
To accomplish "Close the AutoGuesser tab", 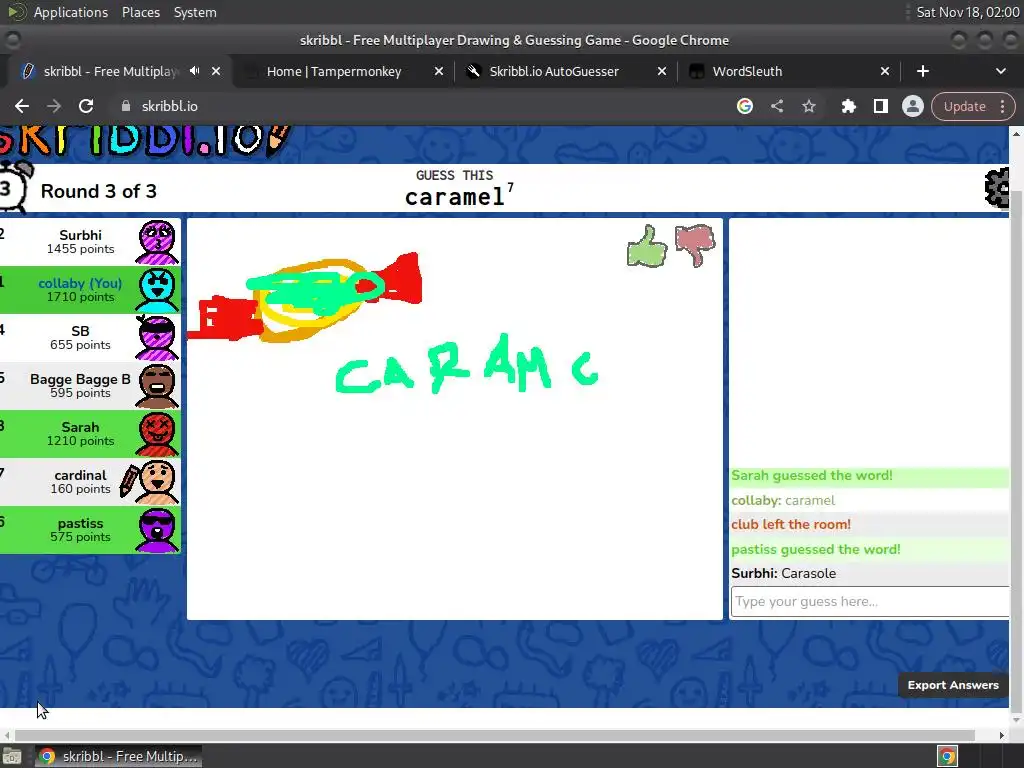I will point(662,71).
